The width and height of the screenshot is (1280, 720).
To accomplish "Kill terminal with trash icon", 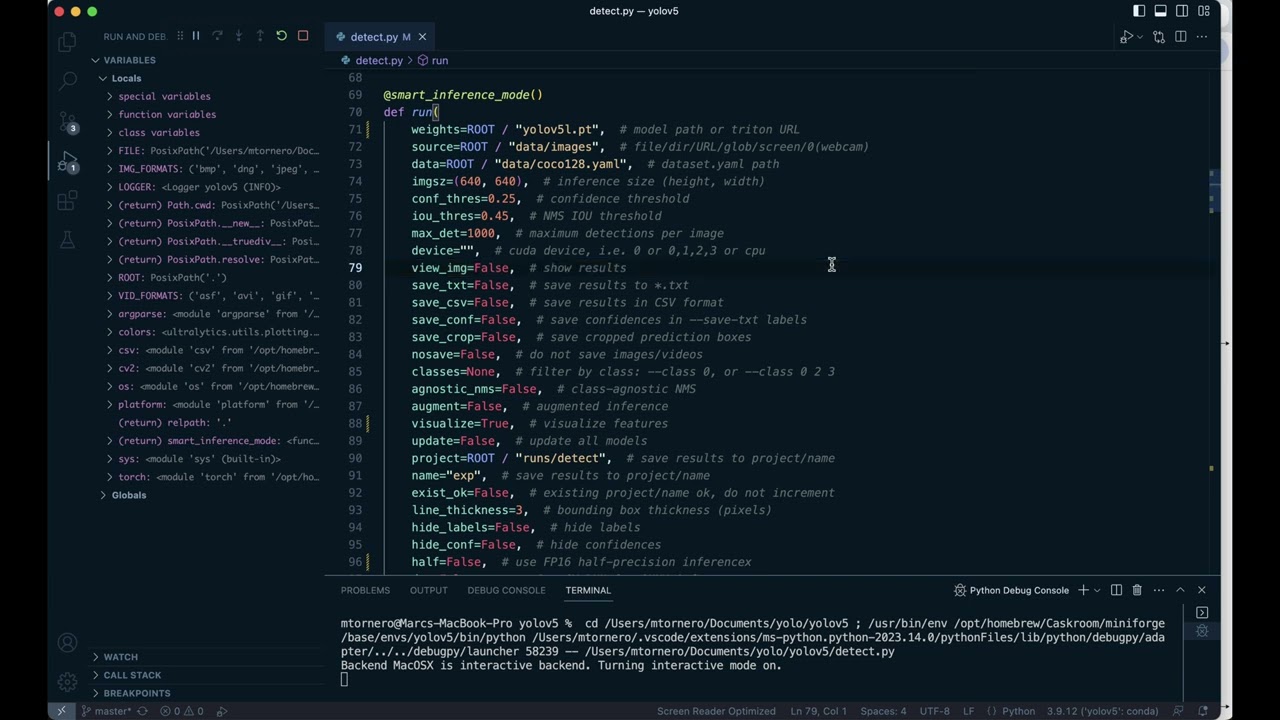I will point(1137,590).
